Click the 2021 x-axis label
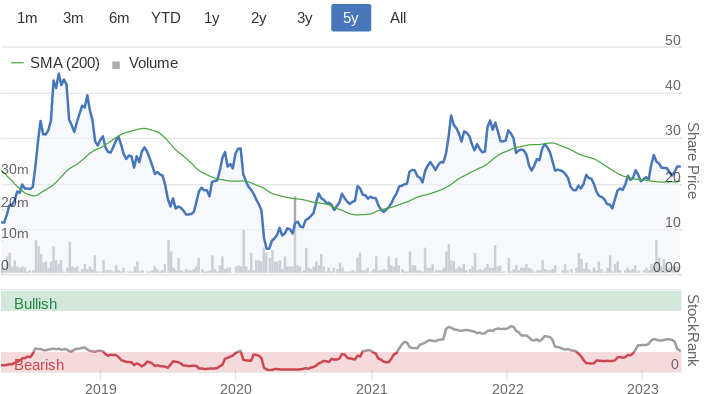This screenshot has height=394, width=706. pyautogui.click(x=372, y=388)
